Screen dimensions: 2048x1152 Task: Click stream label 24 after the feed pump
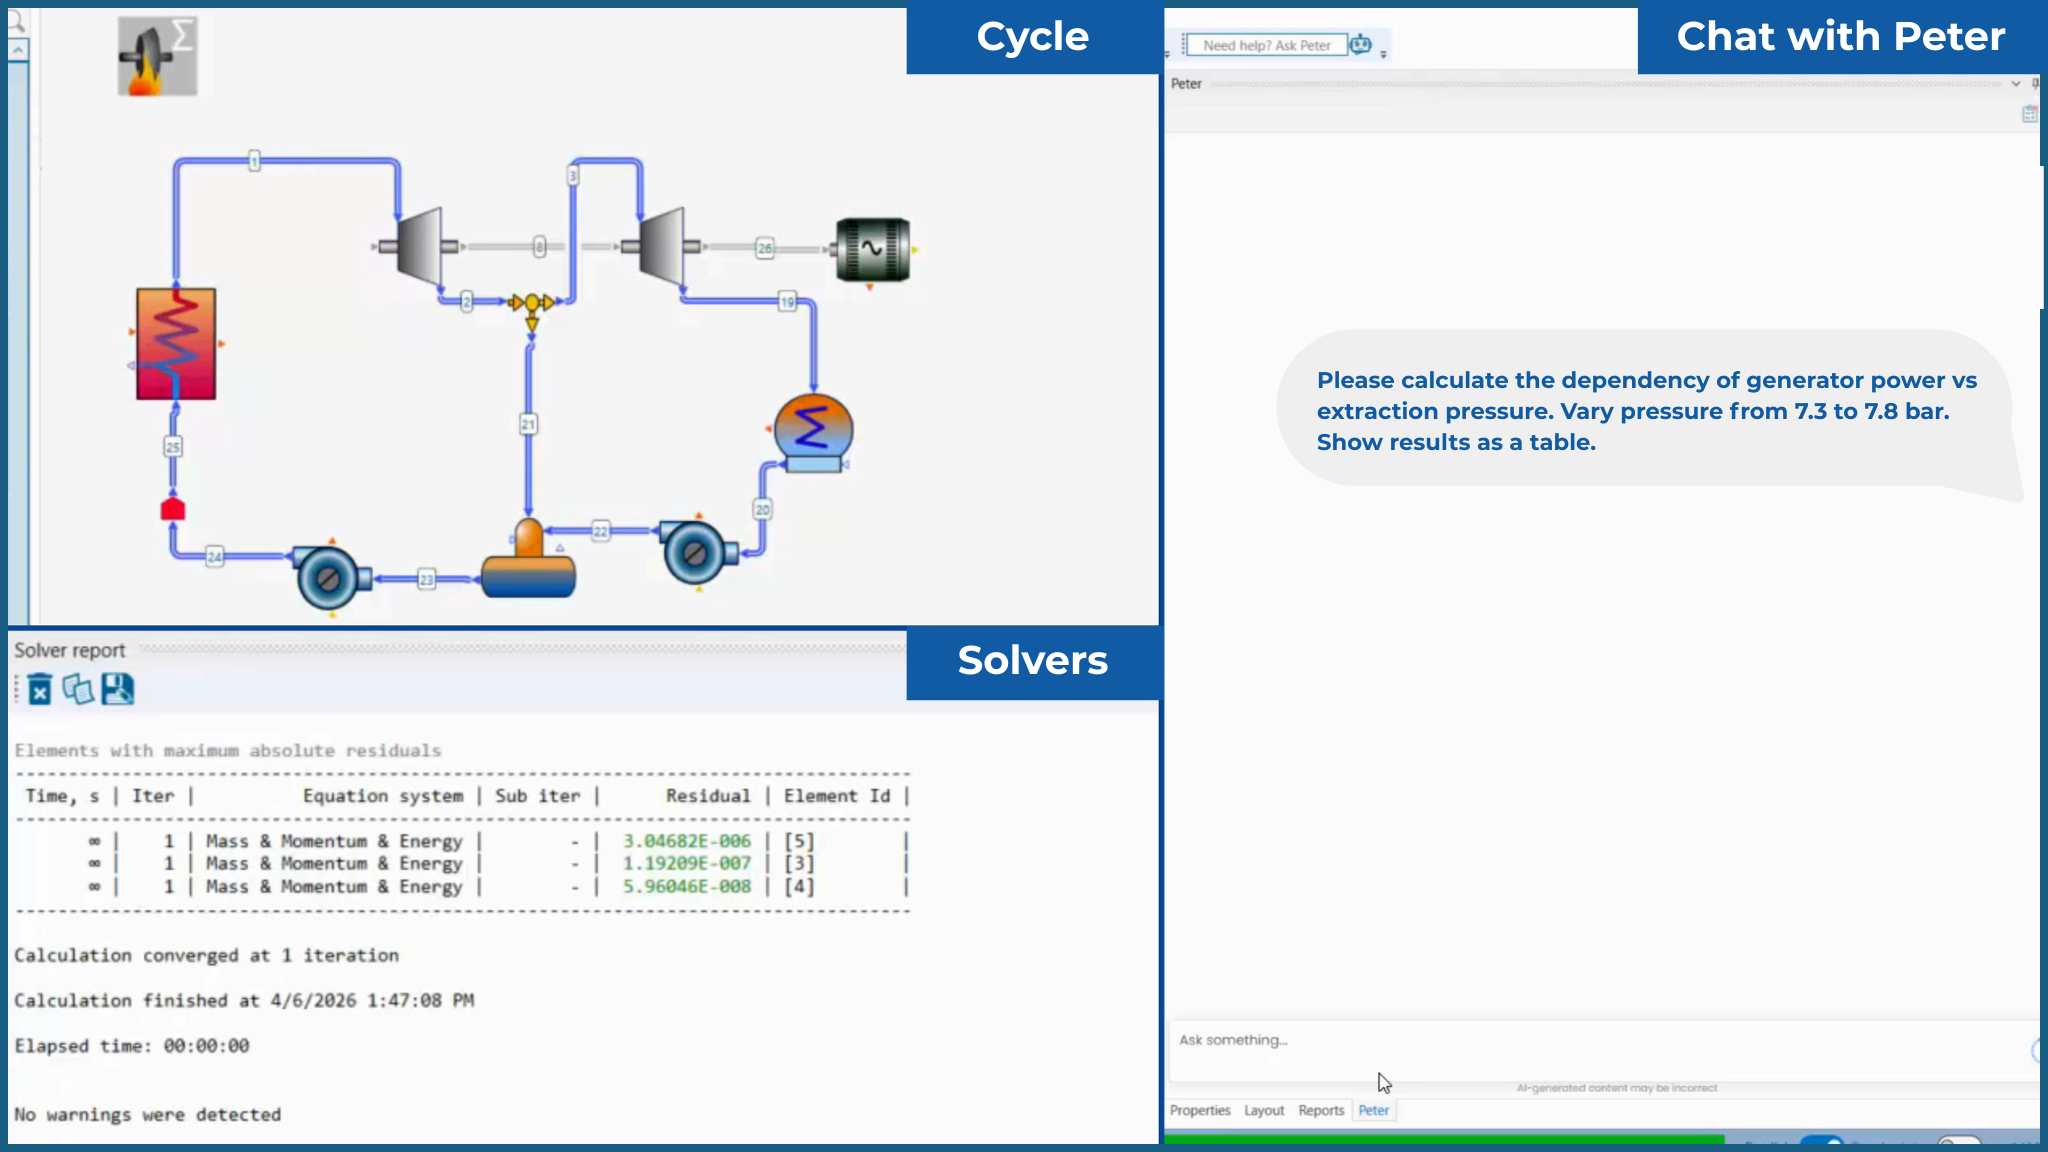click(215, 556)
